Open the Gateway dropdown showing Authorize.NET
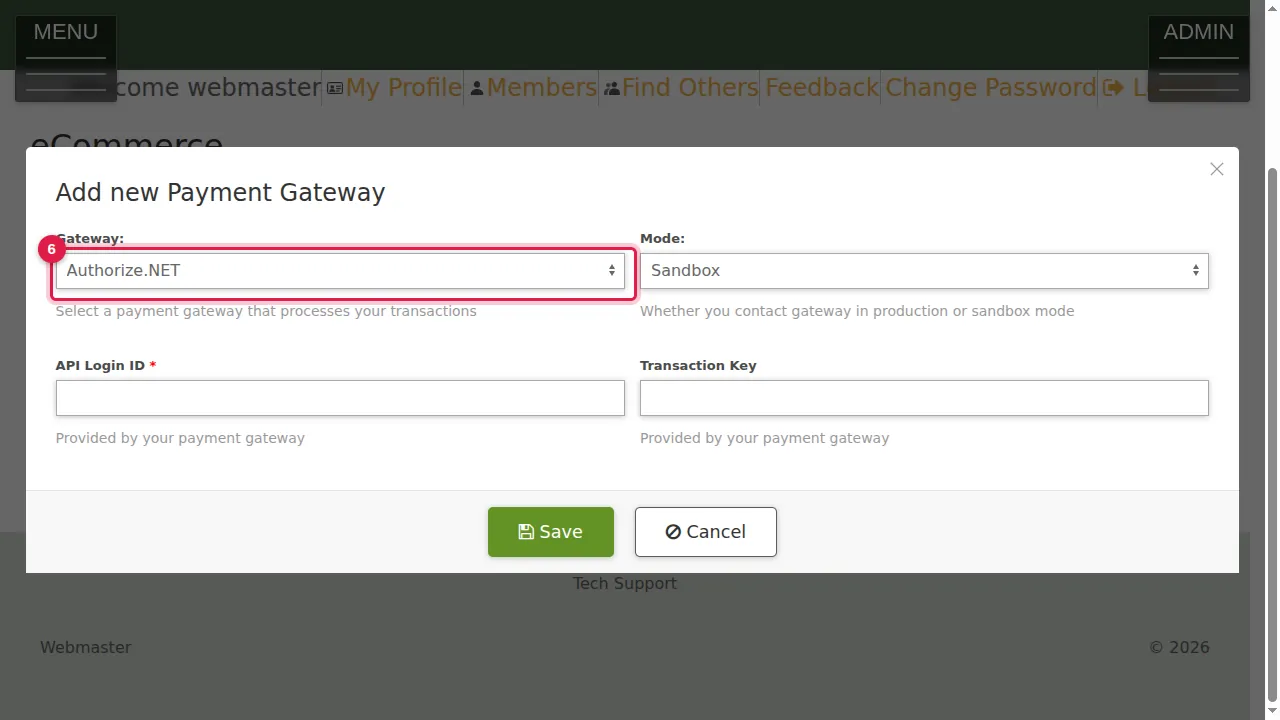1280x720 pixels. tap(340, 271)
